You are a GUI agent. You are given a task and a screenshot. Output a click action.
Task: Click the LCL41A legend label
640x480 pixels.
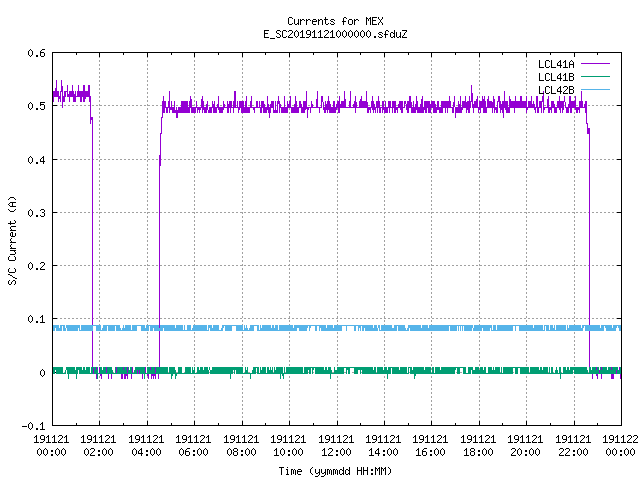pyautogui.click(x=556, y=64)
